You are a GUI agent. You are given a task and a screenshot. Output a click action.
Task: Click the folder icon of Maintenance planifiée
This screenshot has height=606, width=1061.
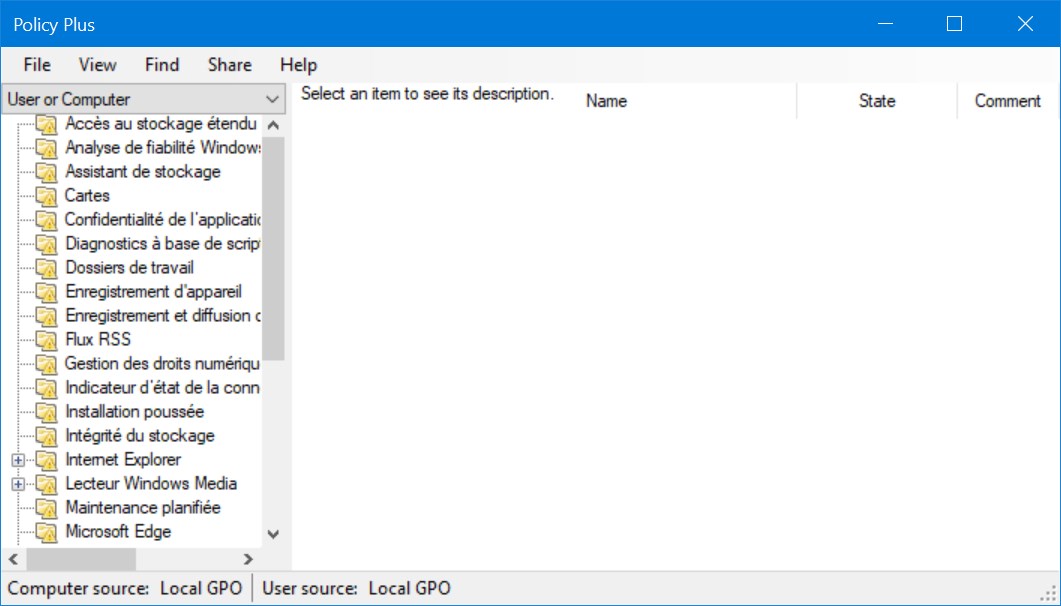click(x=46, y=509)
